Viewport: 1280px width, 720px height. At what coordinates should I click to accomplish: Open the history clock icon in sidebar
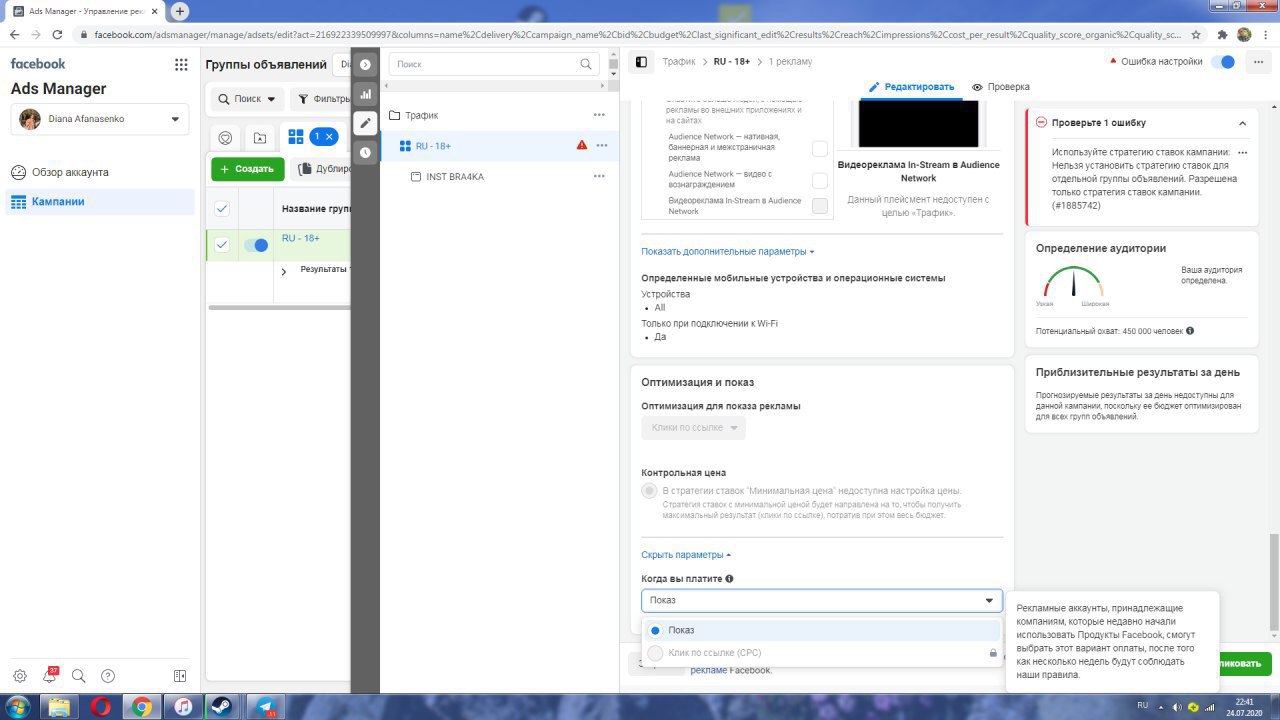click(x=365, y=153)
